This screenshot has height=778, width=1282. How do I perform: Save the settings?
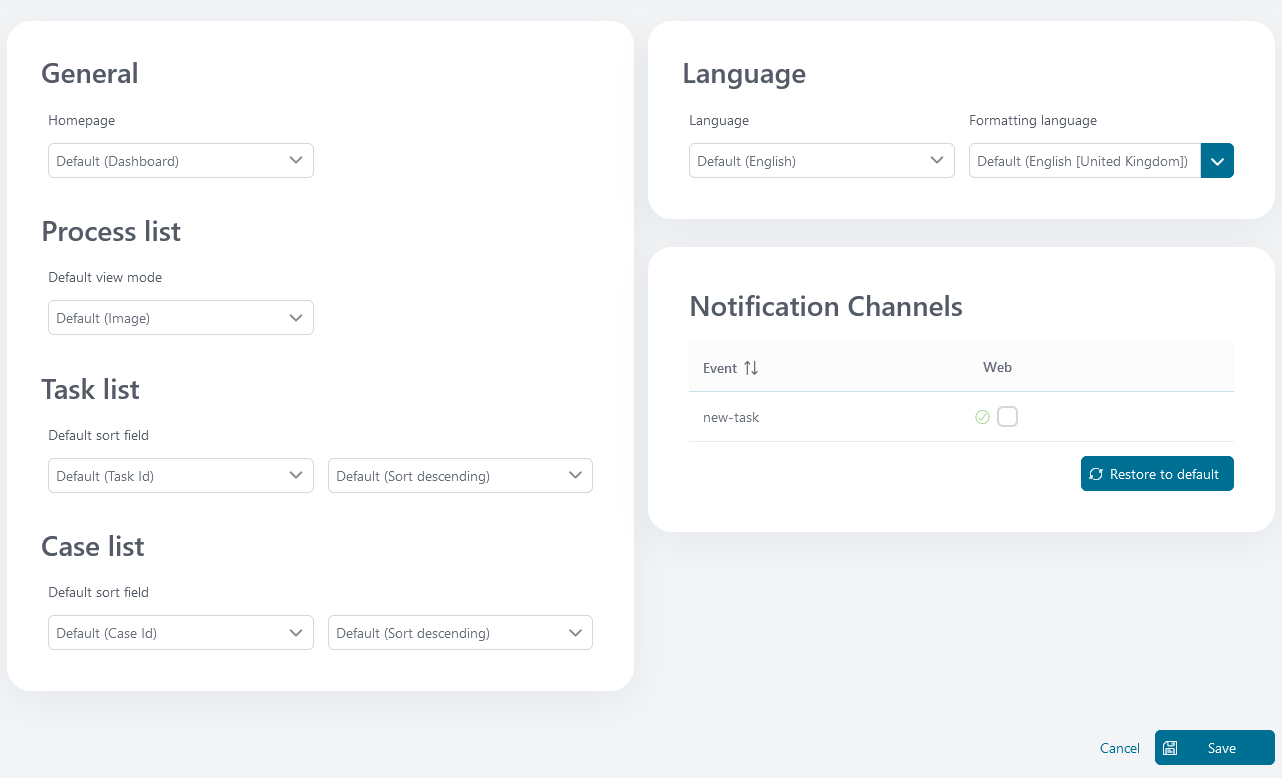pos(1215,748)
